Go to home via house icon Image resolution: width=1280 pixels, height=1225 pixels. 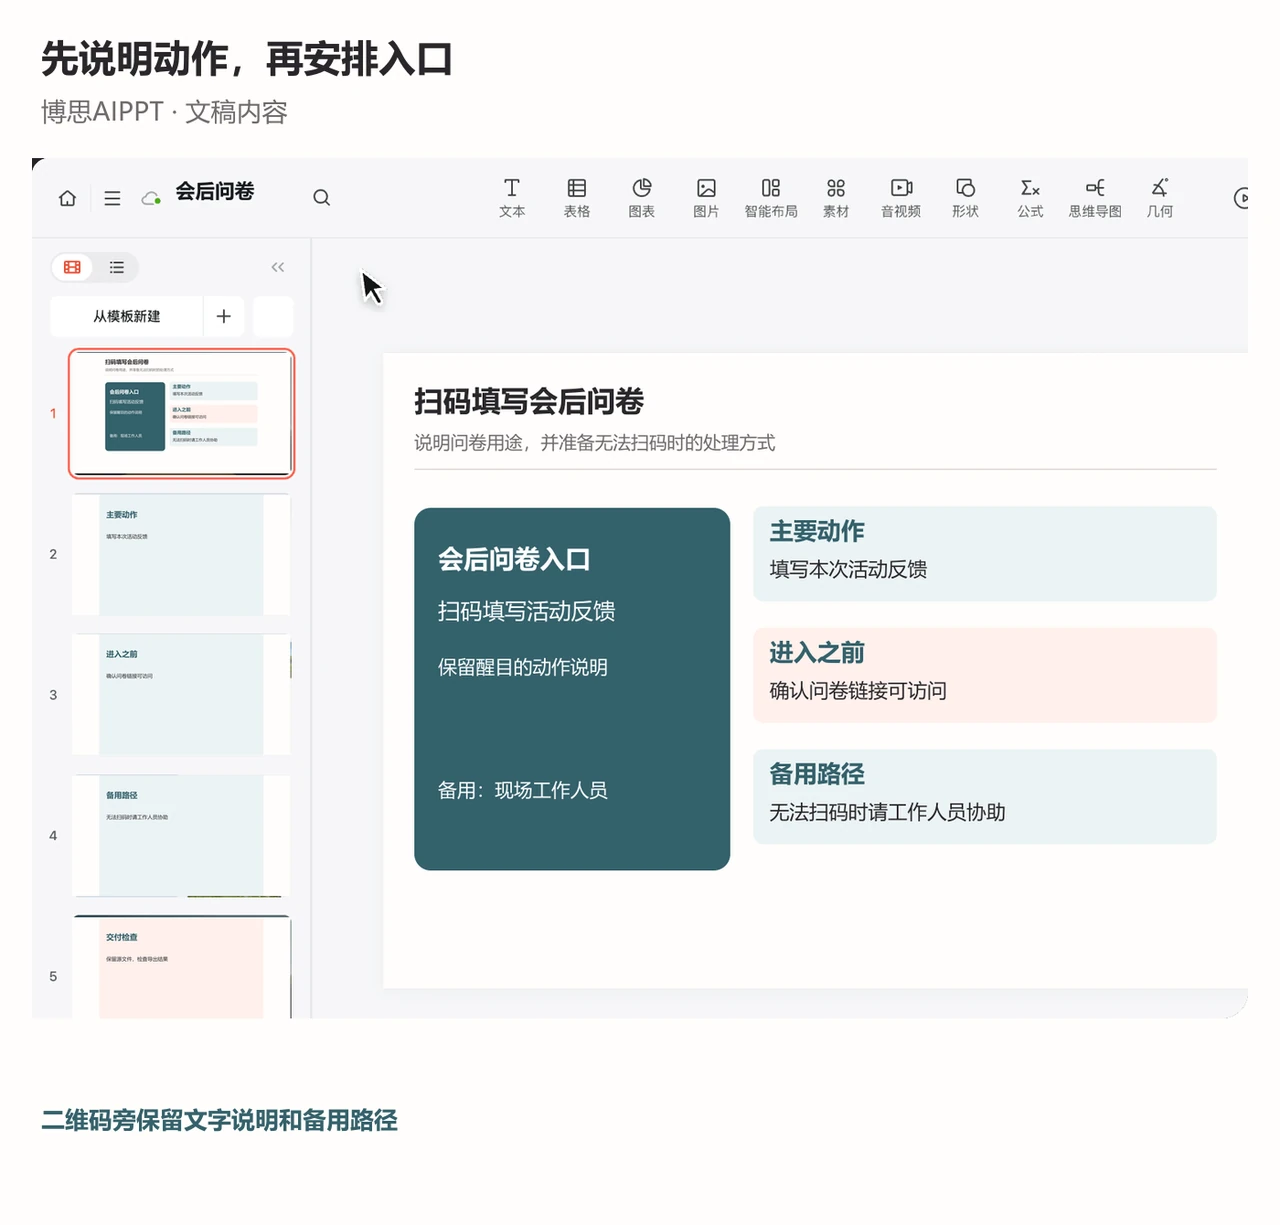coord(67,198)
